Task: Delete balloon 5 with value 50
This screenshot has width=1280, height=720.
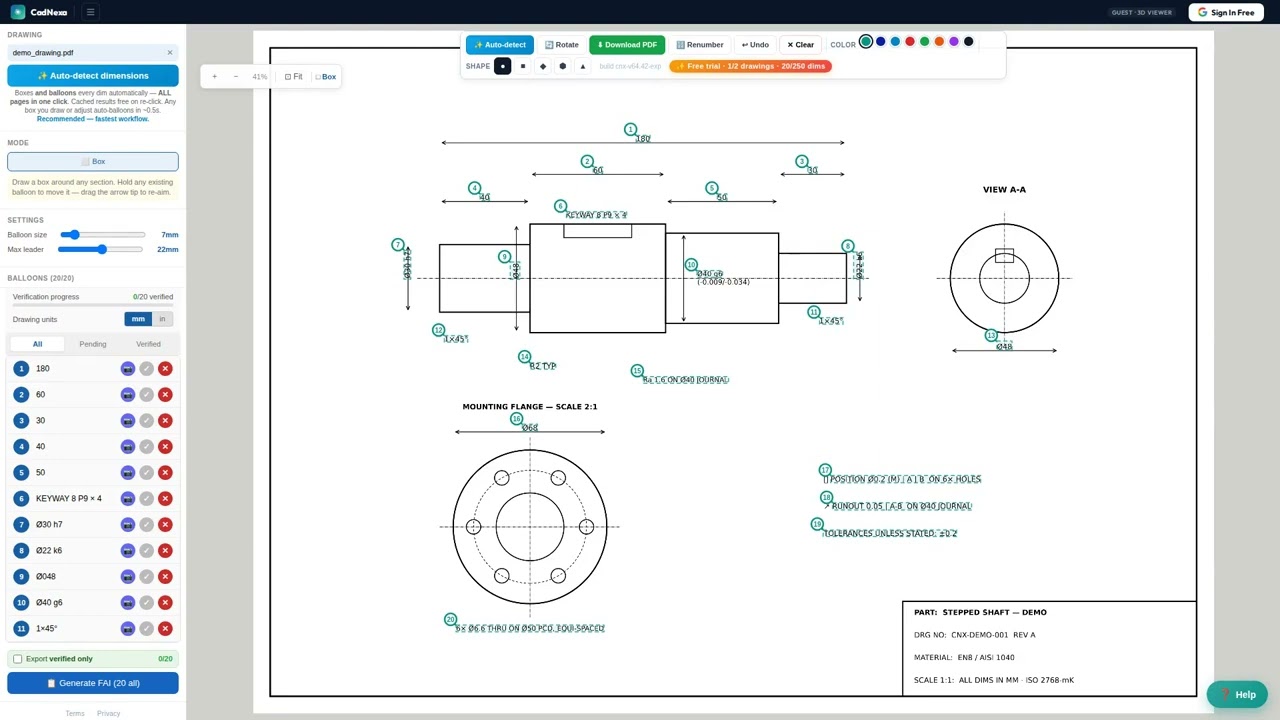Action: (x=165, y=473)
